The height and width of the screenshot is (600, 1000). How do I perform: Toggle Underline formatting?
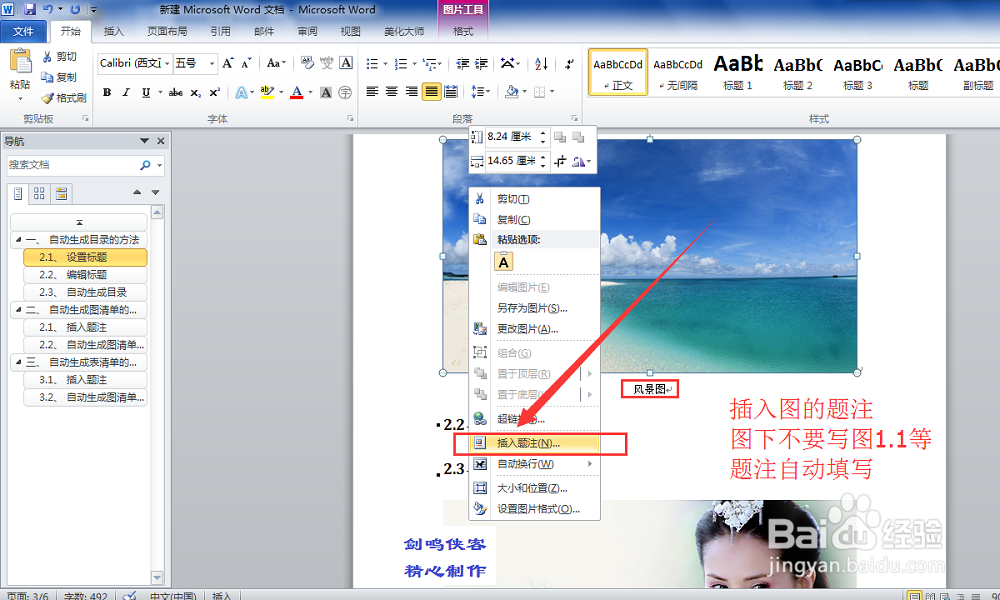click(x=146, y=92)
